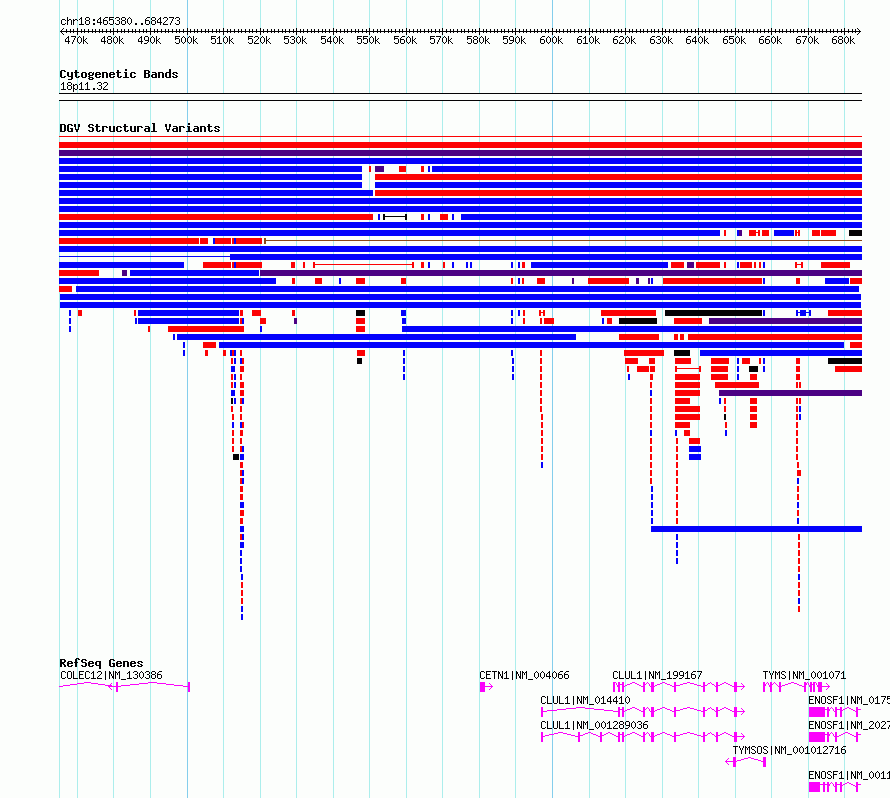Screen dimensions: 890x798
Task: Click the RefSeq Genes track title
Action: coord(101,663)
